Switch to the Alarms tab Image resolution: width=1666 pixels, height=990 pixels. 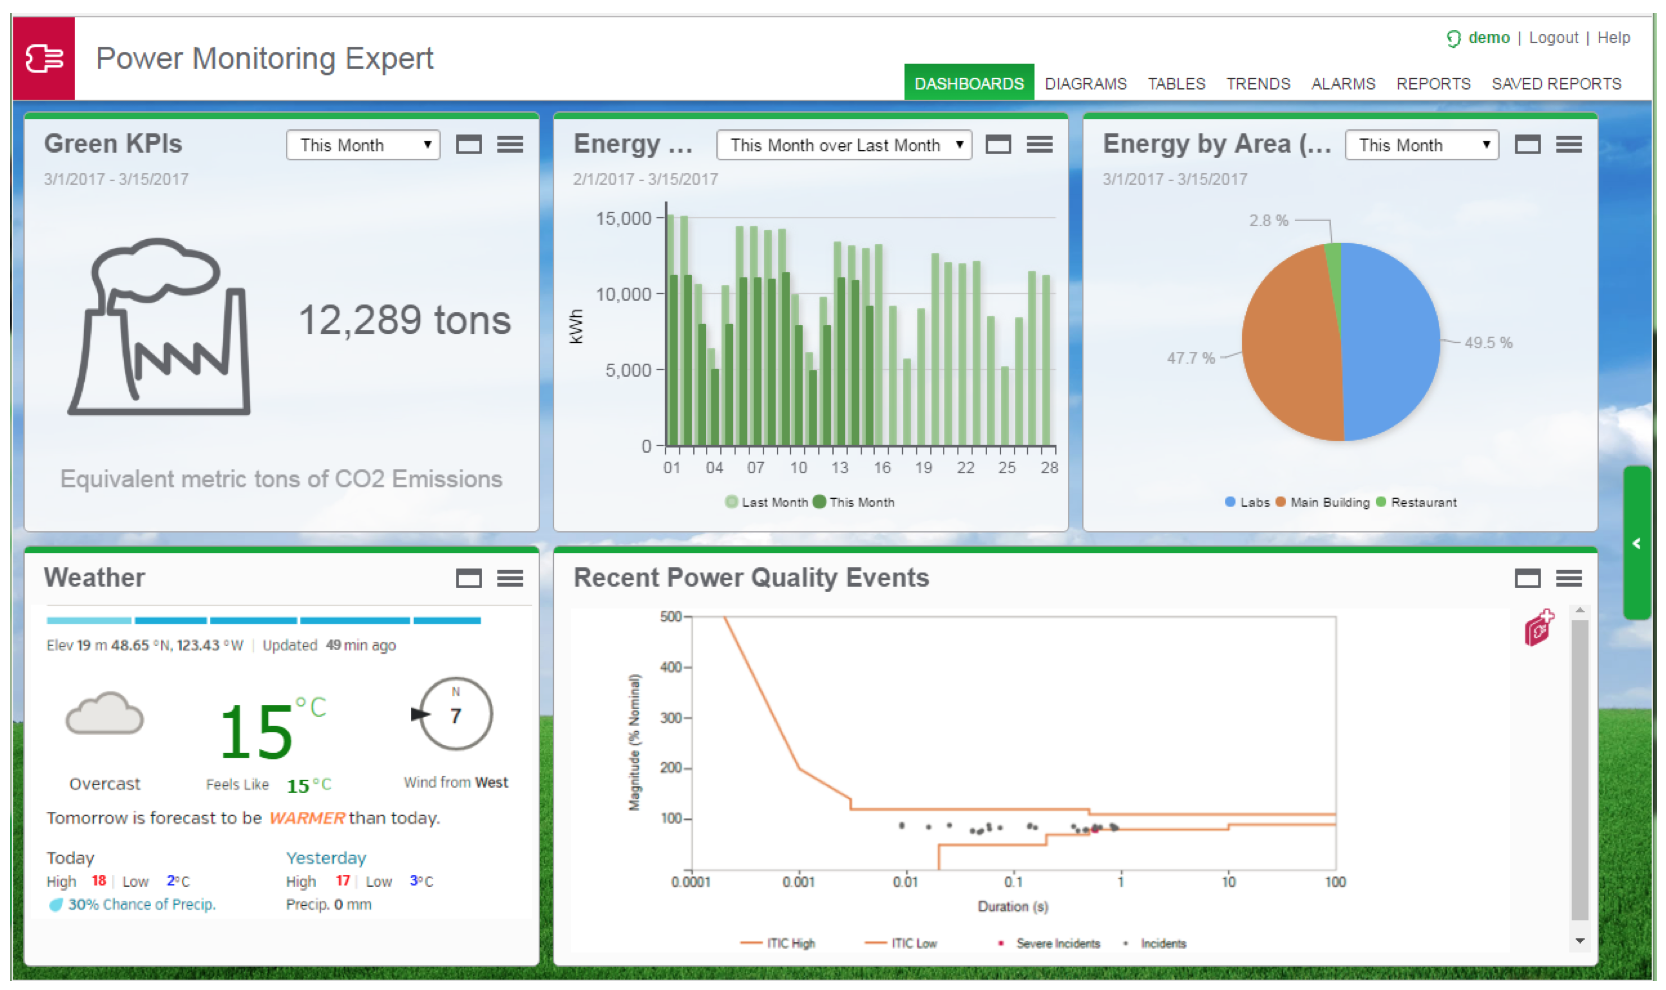tap(1343, 84)
